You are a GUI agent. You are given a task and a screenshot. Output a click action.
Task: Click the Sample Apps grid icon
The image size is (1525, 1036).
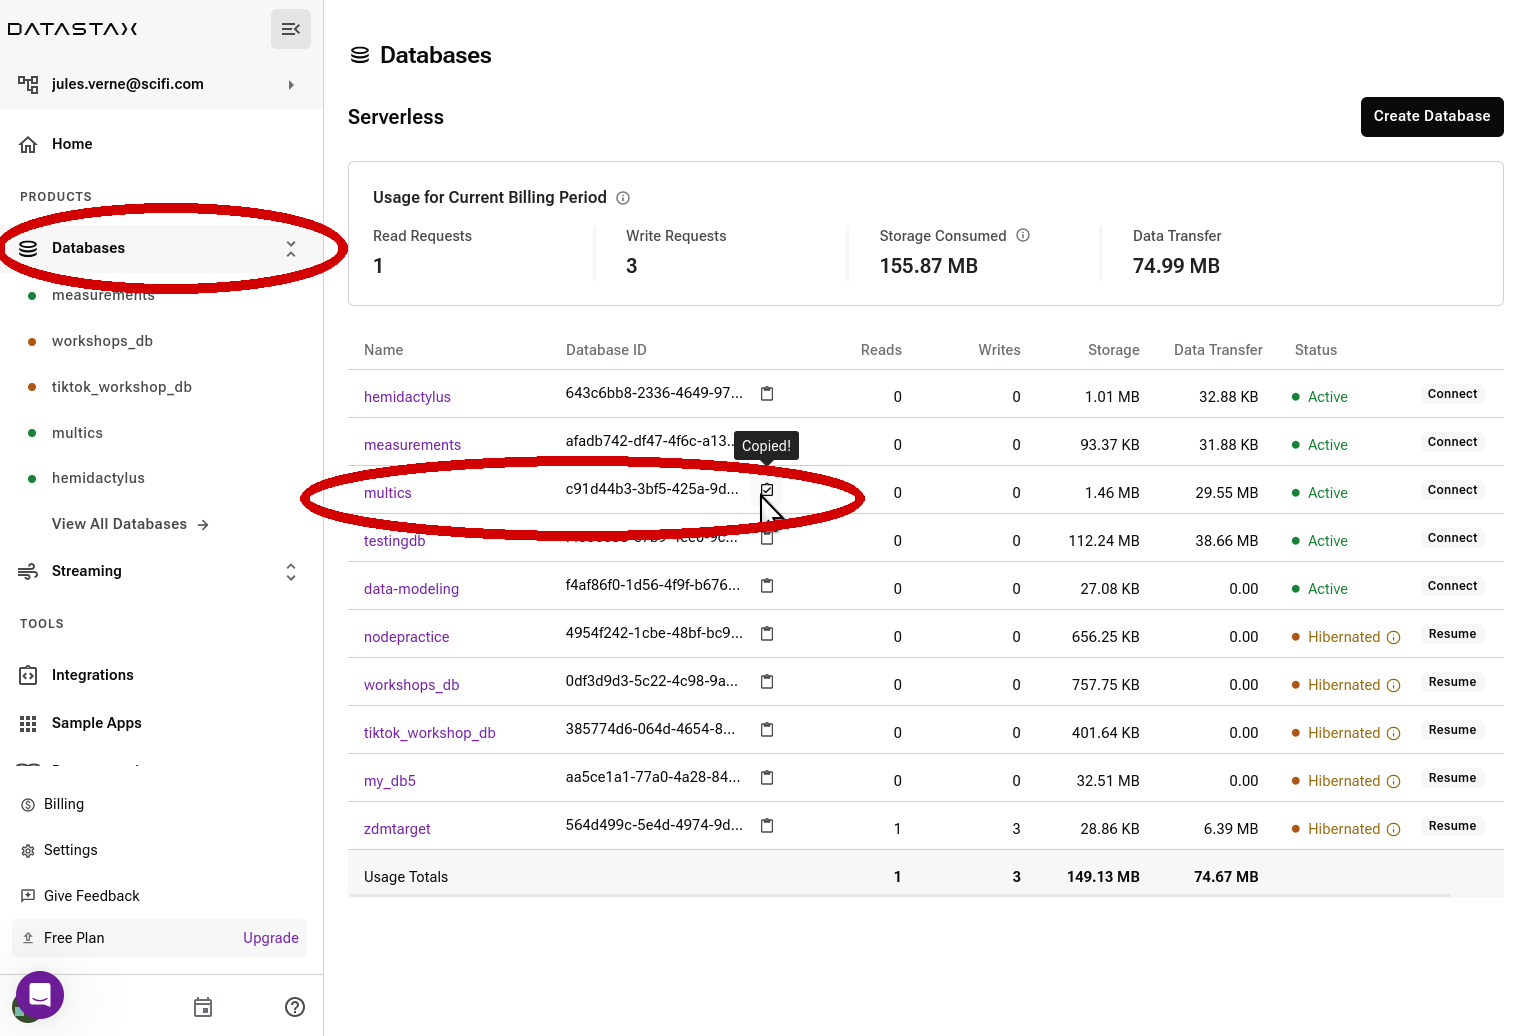[28, 723]
